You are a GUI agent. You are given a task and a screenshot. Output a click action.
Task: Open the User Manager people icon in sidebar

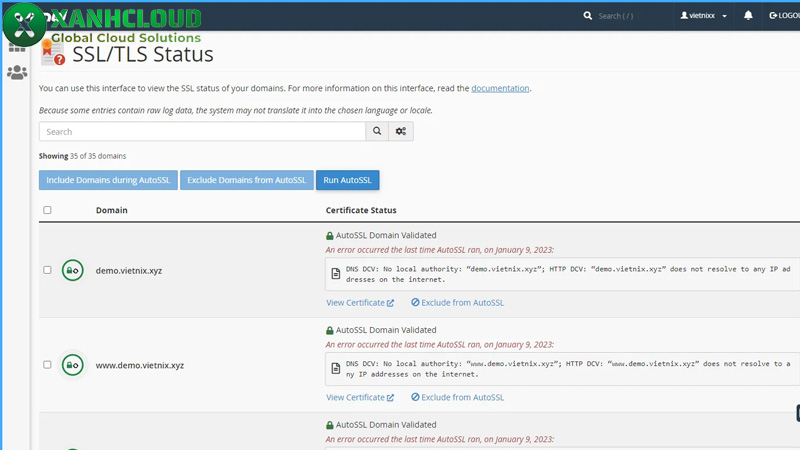17,73
